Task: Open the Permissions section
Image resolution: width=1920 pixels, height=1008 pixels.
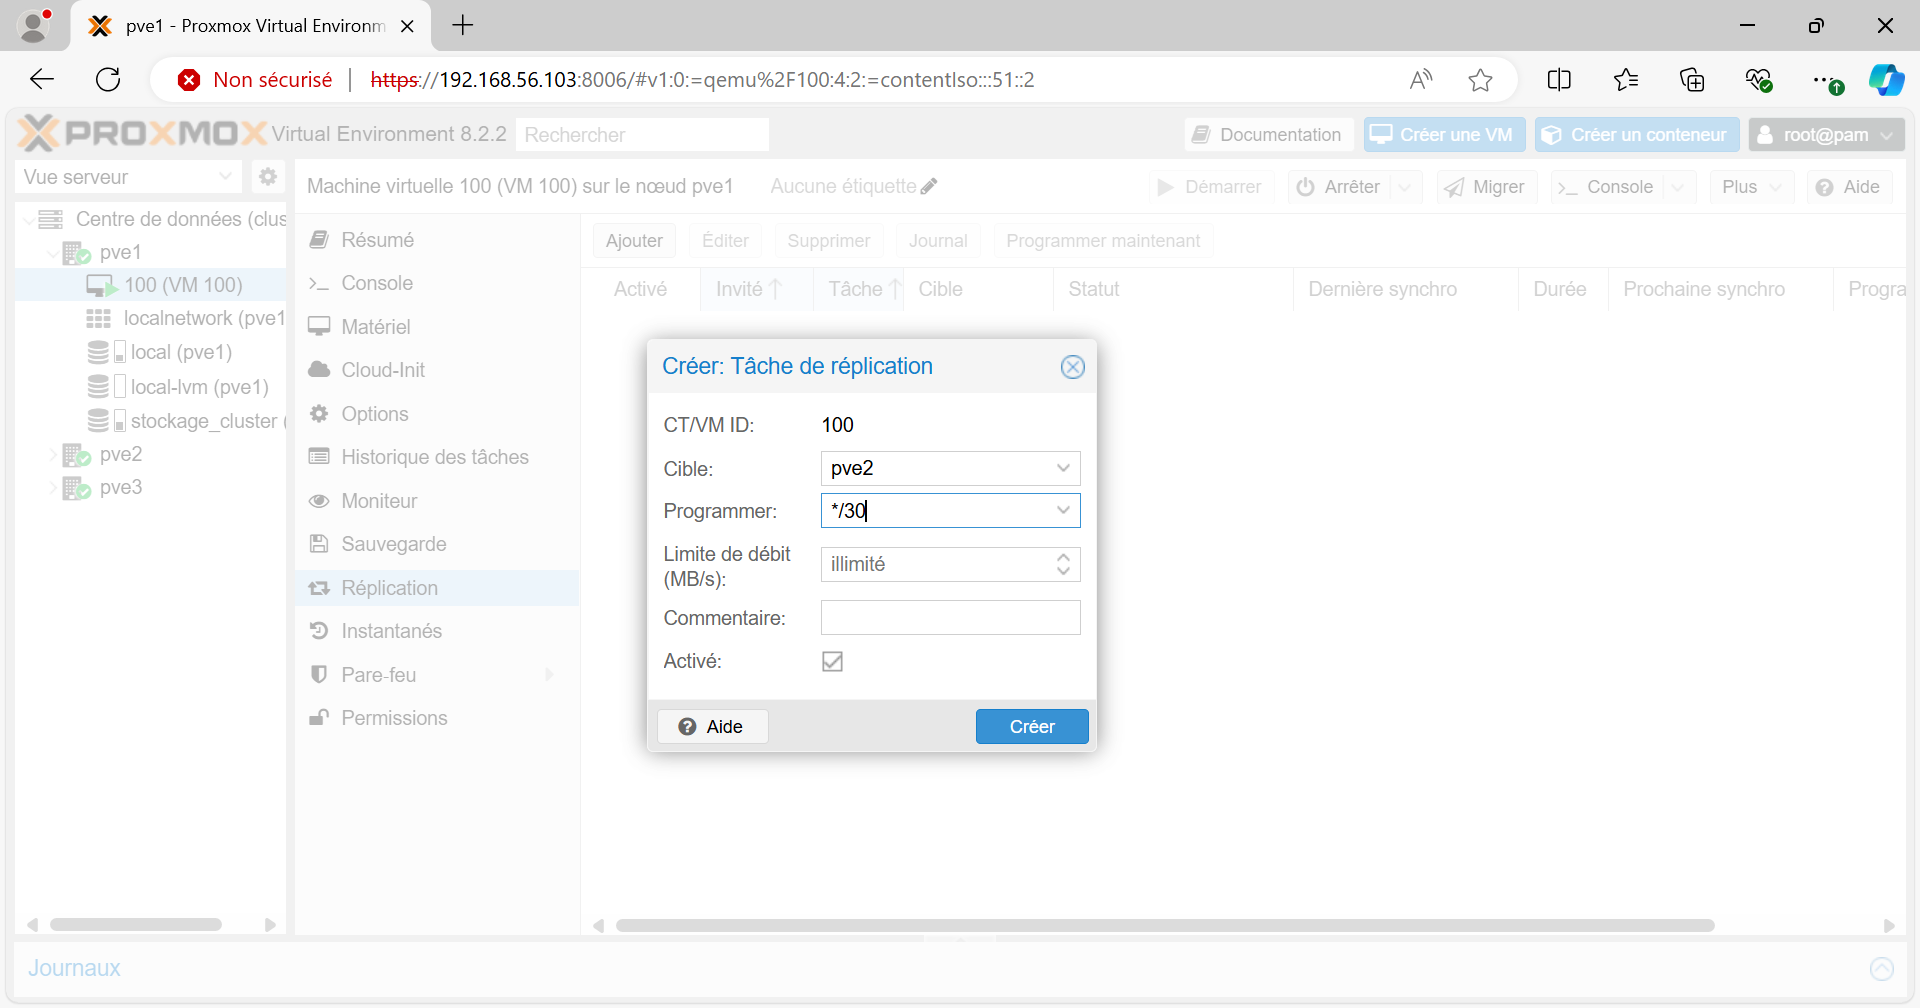Action: click(x=437, y=718)
